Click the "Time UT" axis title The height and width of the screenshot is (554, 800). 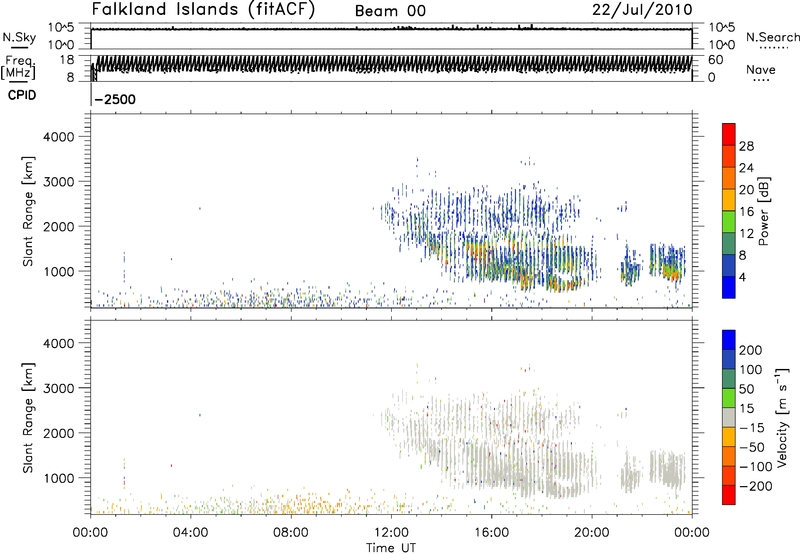[x=391, y=548]
